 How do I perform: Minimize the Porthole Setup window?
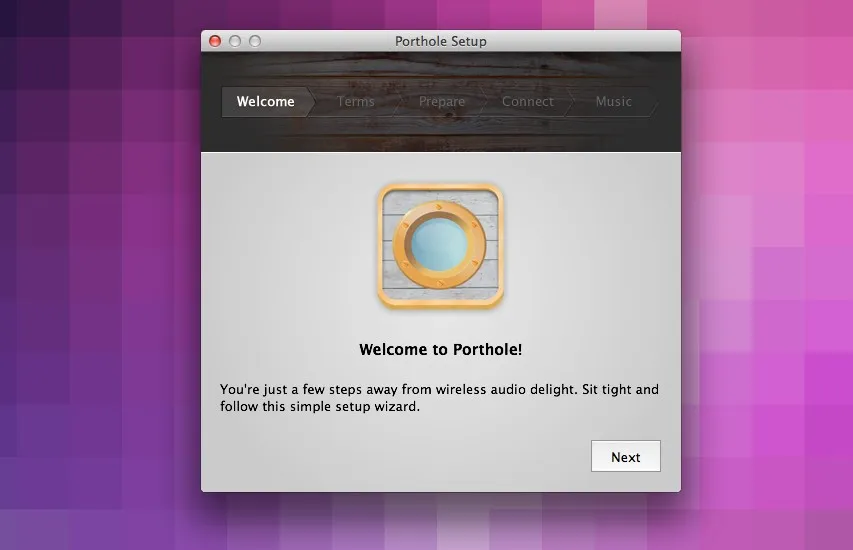[x=235, y=41]
